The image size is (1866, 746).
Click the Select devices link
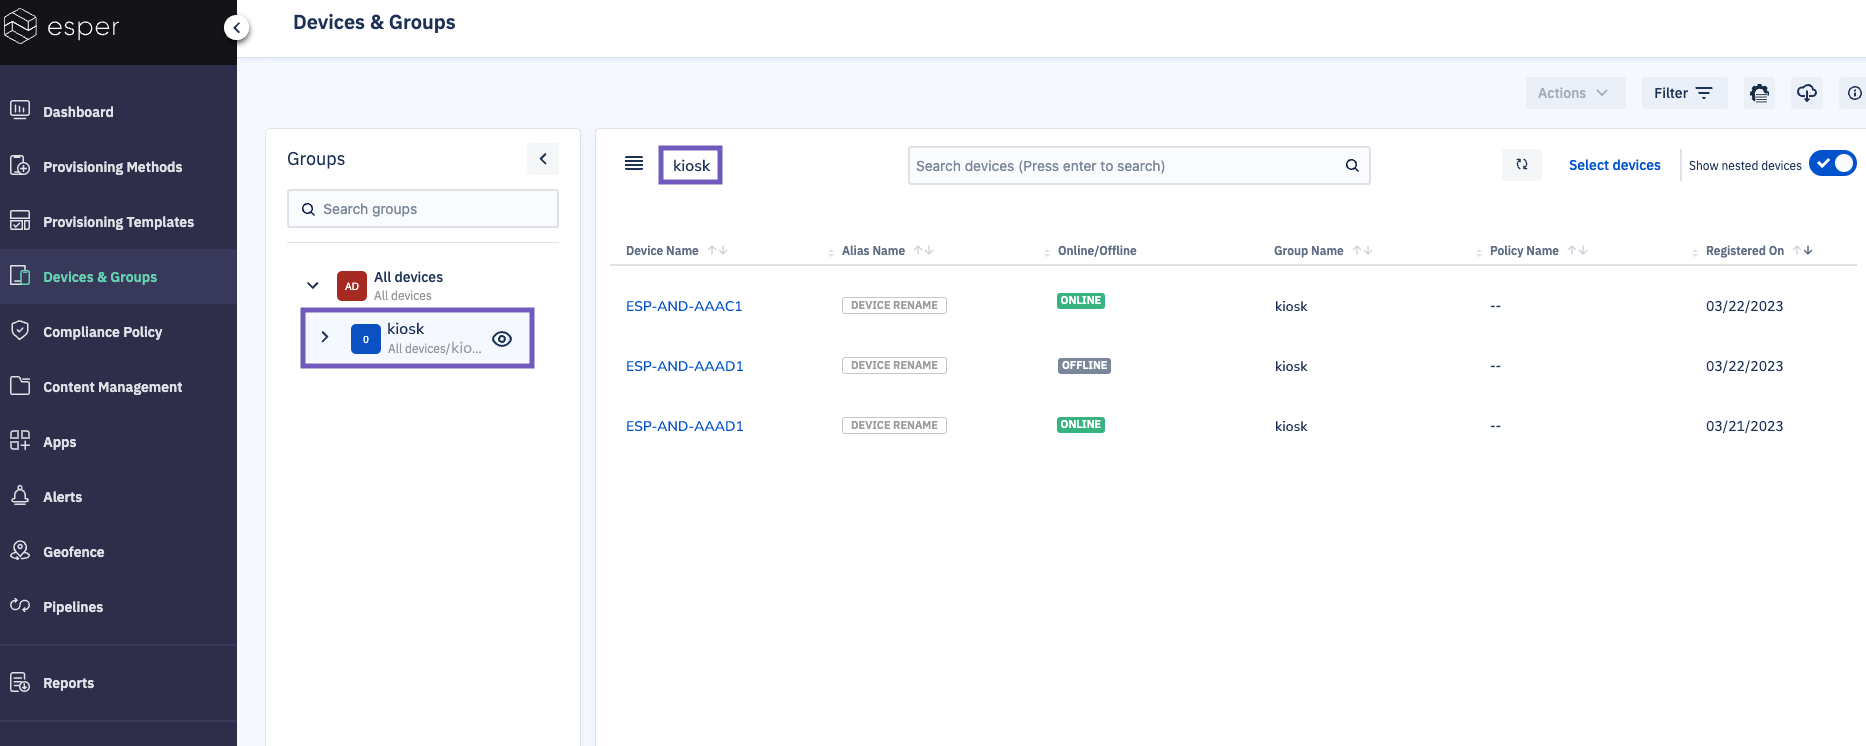point(1614,165)
